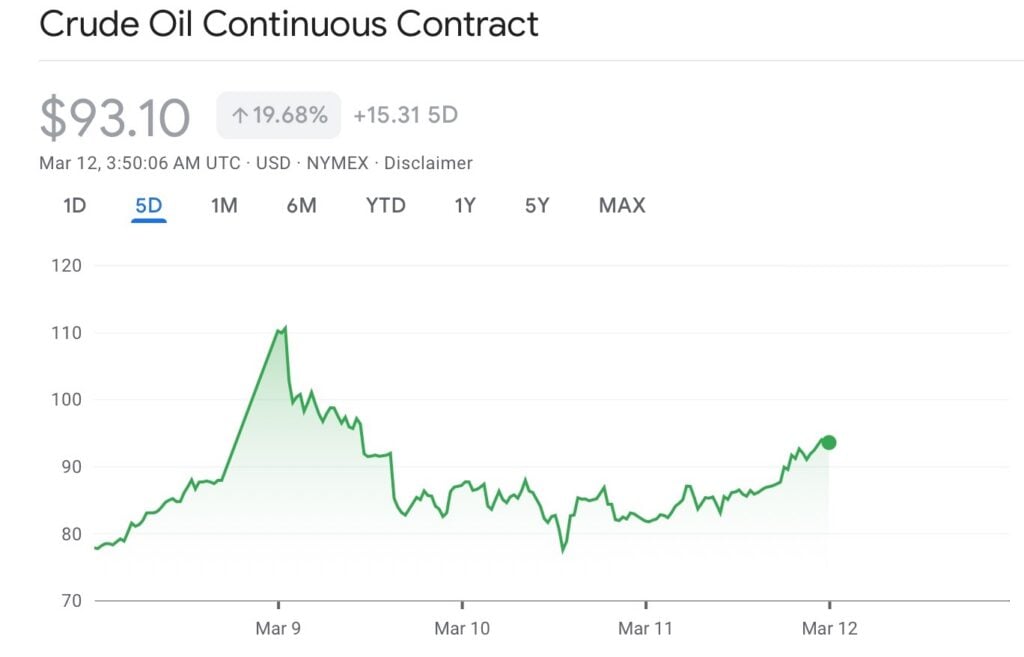This screenshot has height=657, width=1024.
Task: Open the 5Y historical view
Action: [536, 205]
